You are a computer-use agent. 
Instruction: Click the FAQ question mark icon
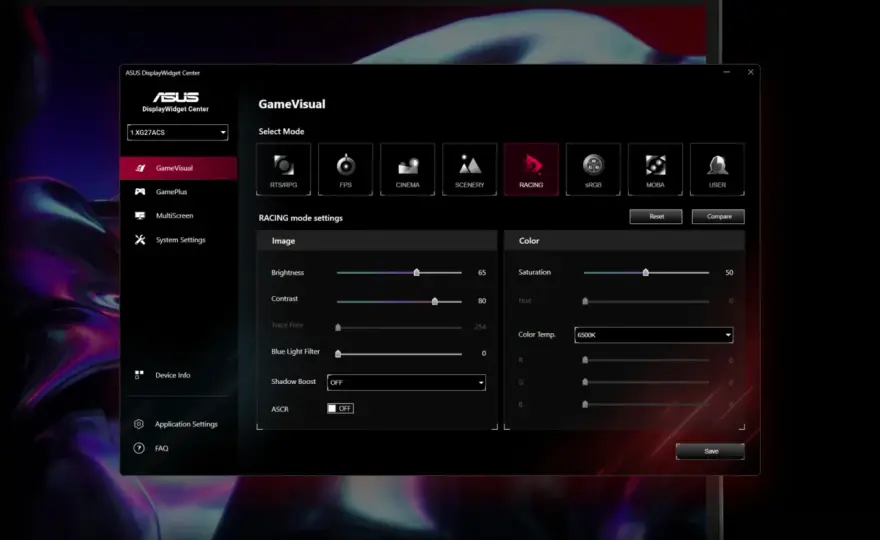[x=139, y=448]
